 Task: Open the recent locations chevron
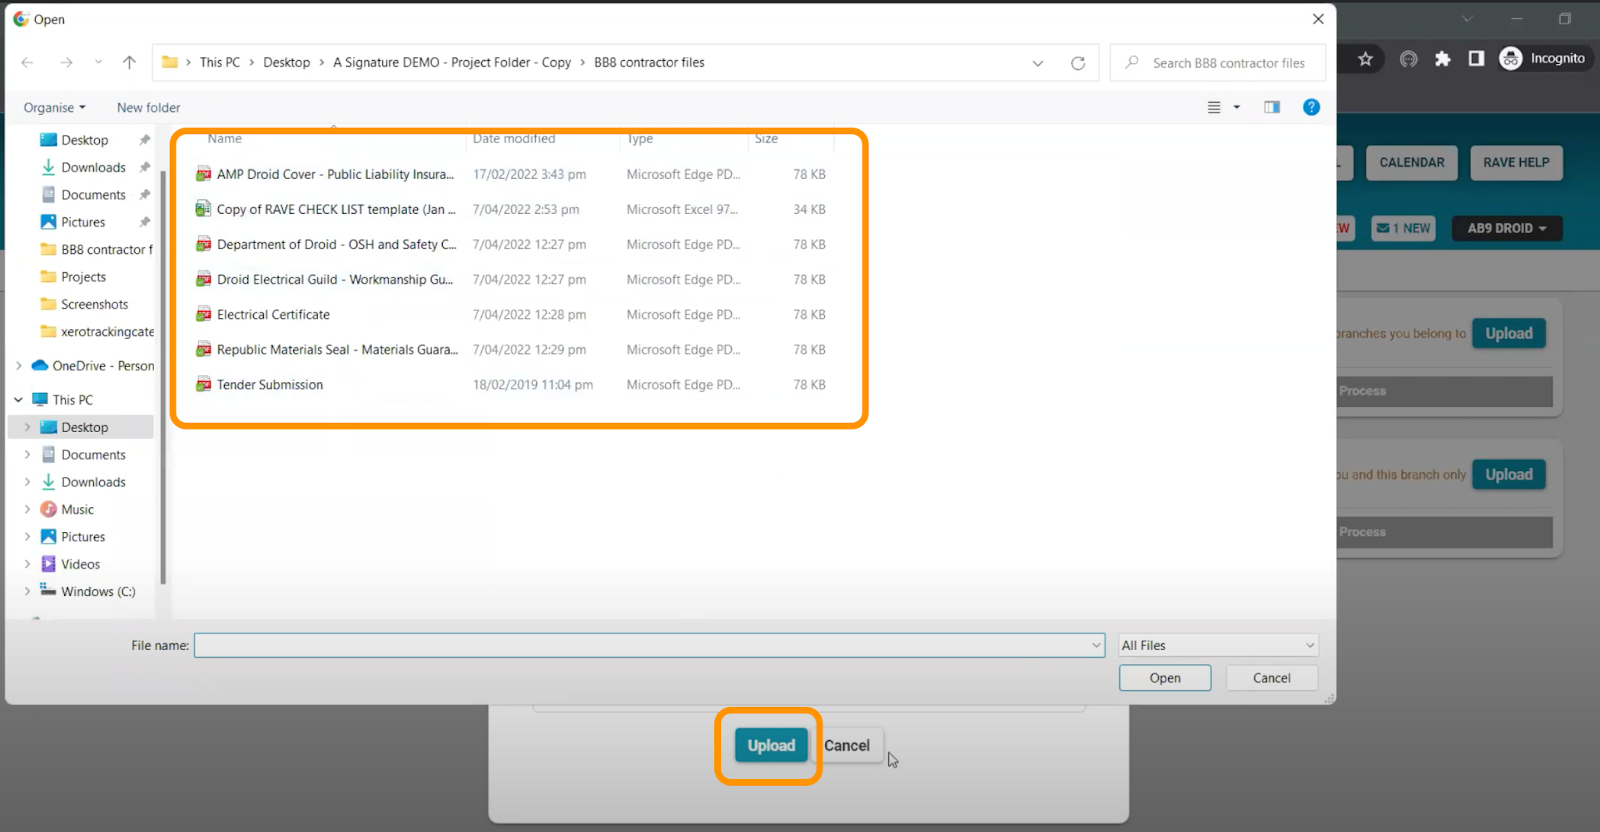pos(98,62)
